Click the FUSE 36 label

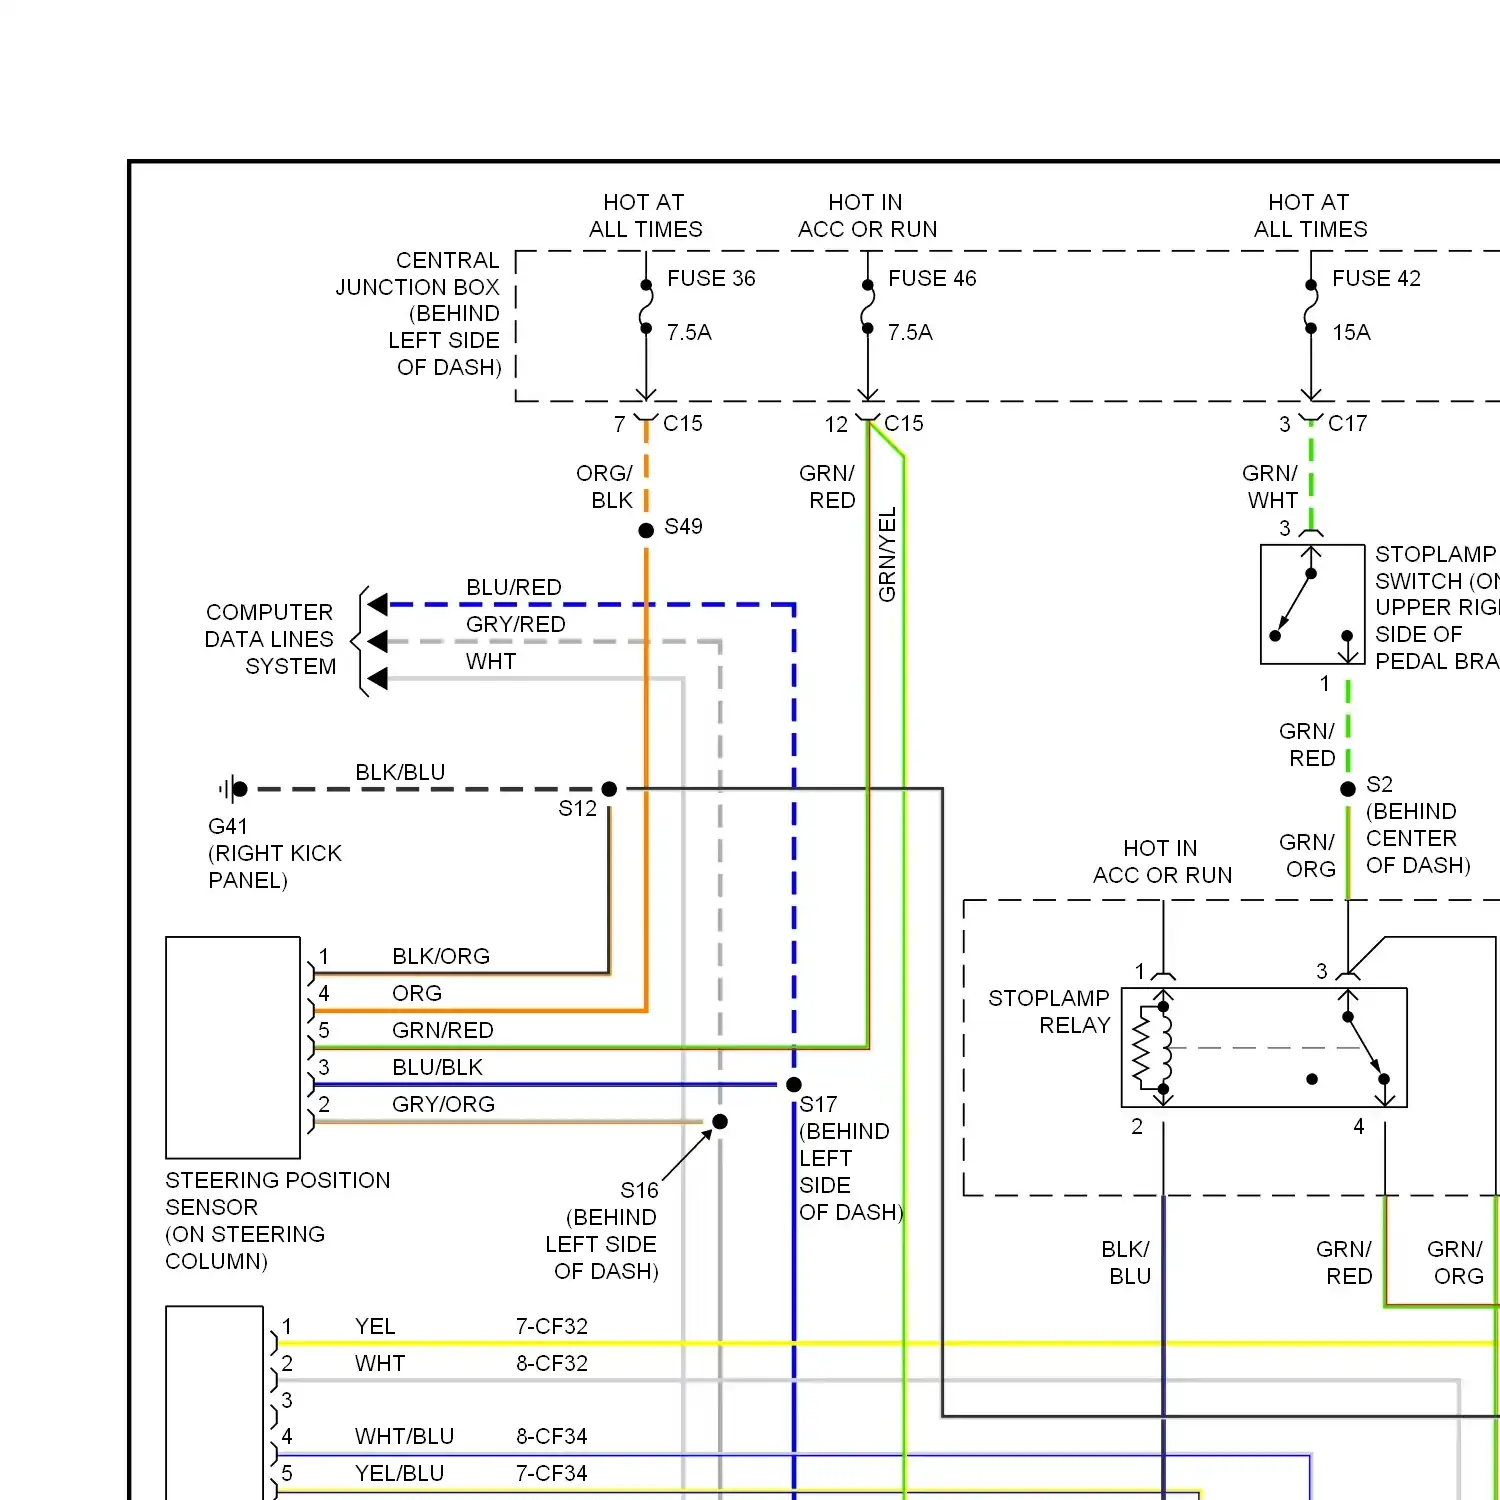pyautogui.click(x=711, y=278)
